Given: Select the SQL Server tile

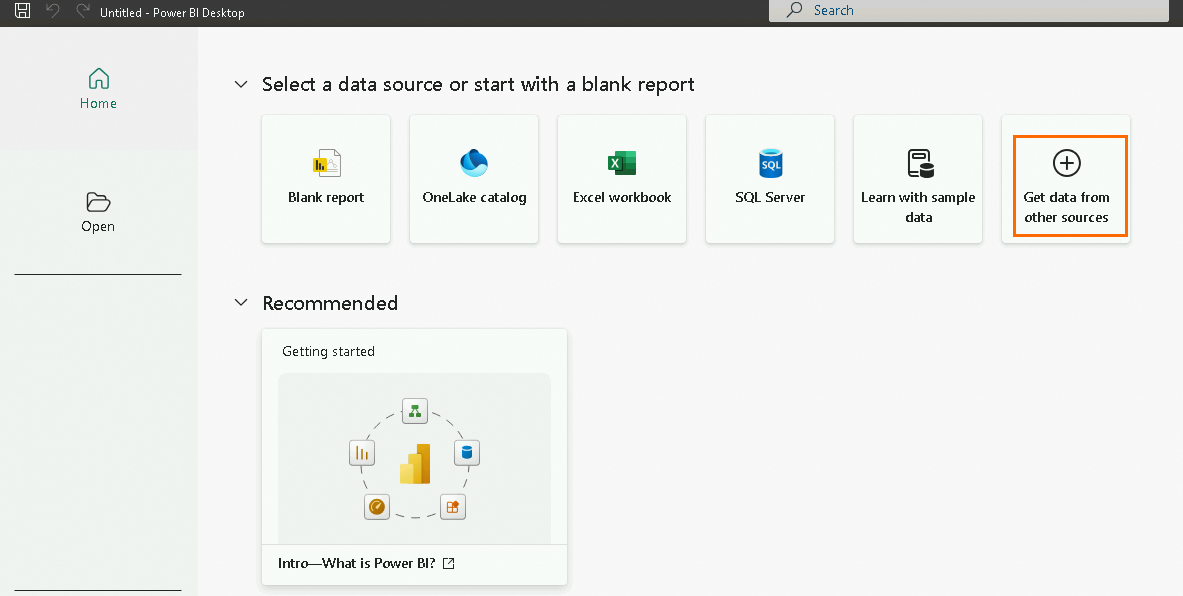Looking at the screenshot, I should coord(770,179).
